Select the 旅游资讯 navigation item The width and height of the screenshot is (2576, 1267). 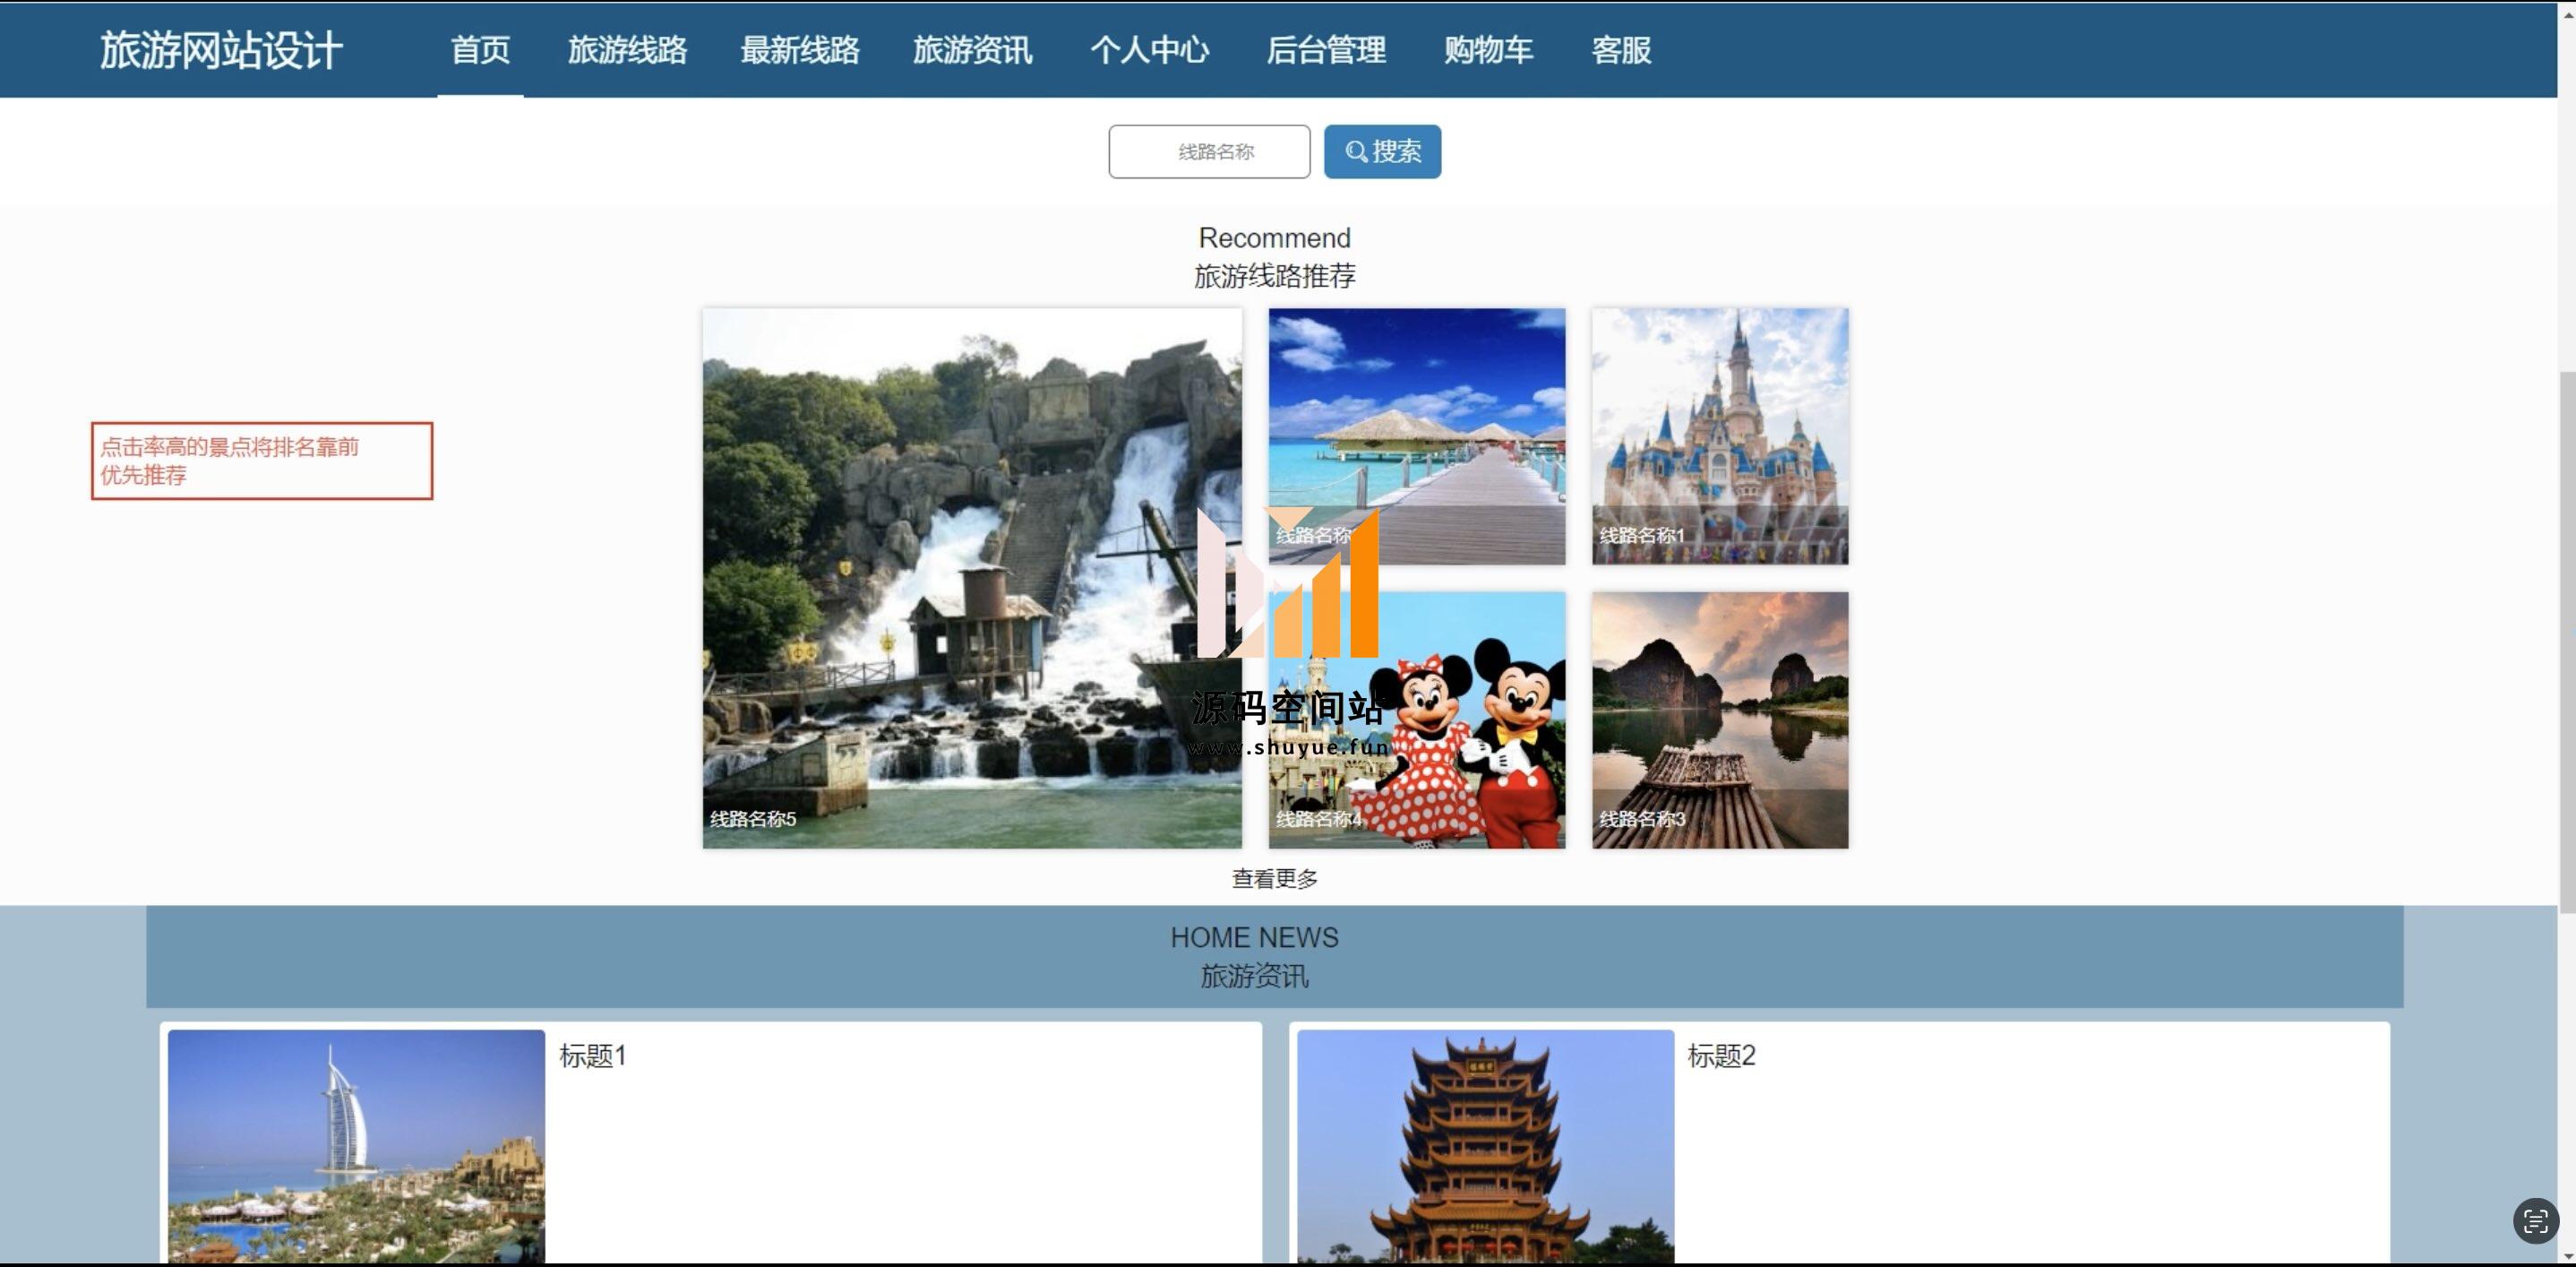coord(972,50)
